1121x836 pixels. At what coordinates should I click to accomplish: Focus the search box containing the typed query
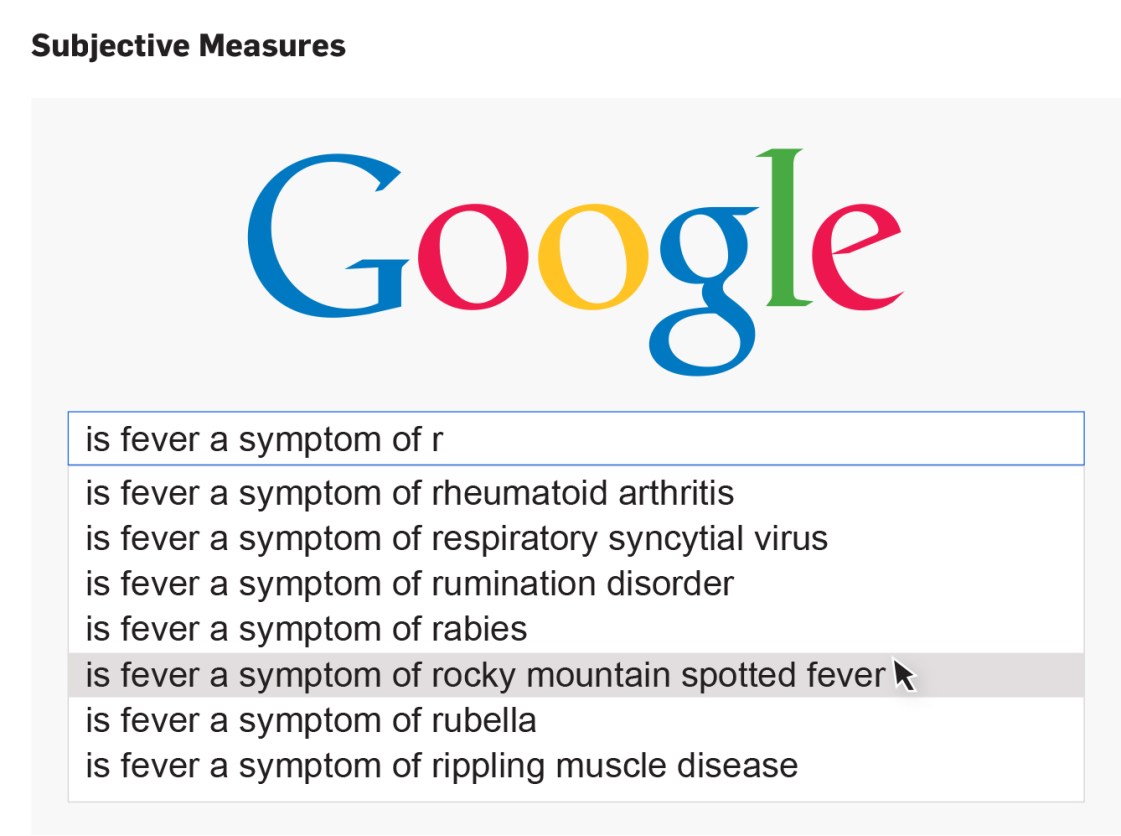tap(700, 439)
